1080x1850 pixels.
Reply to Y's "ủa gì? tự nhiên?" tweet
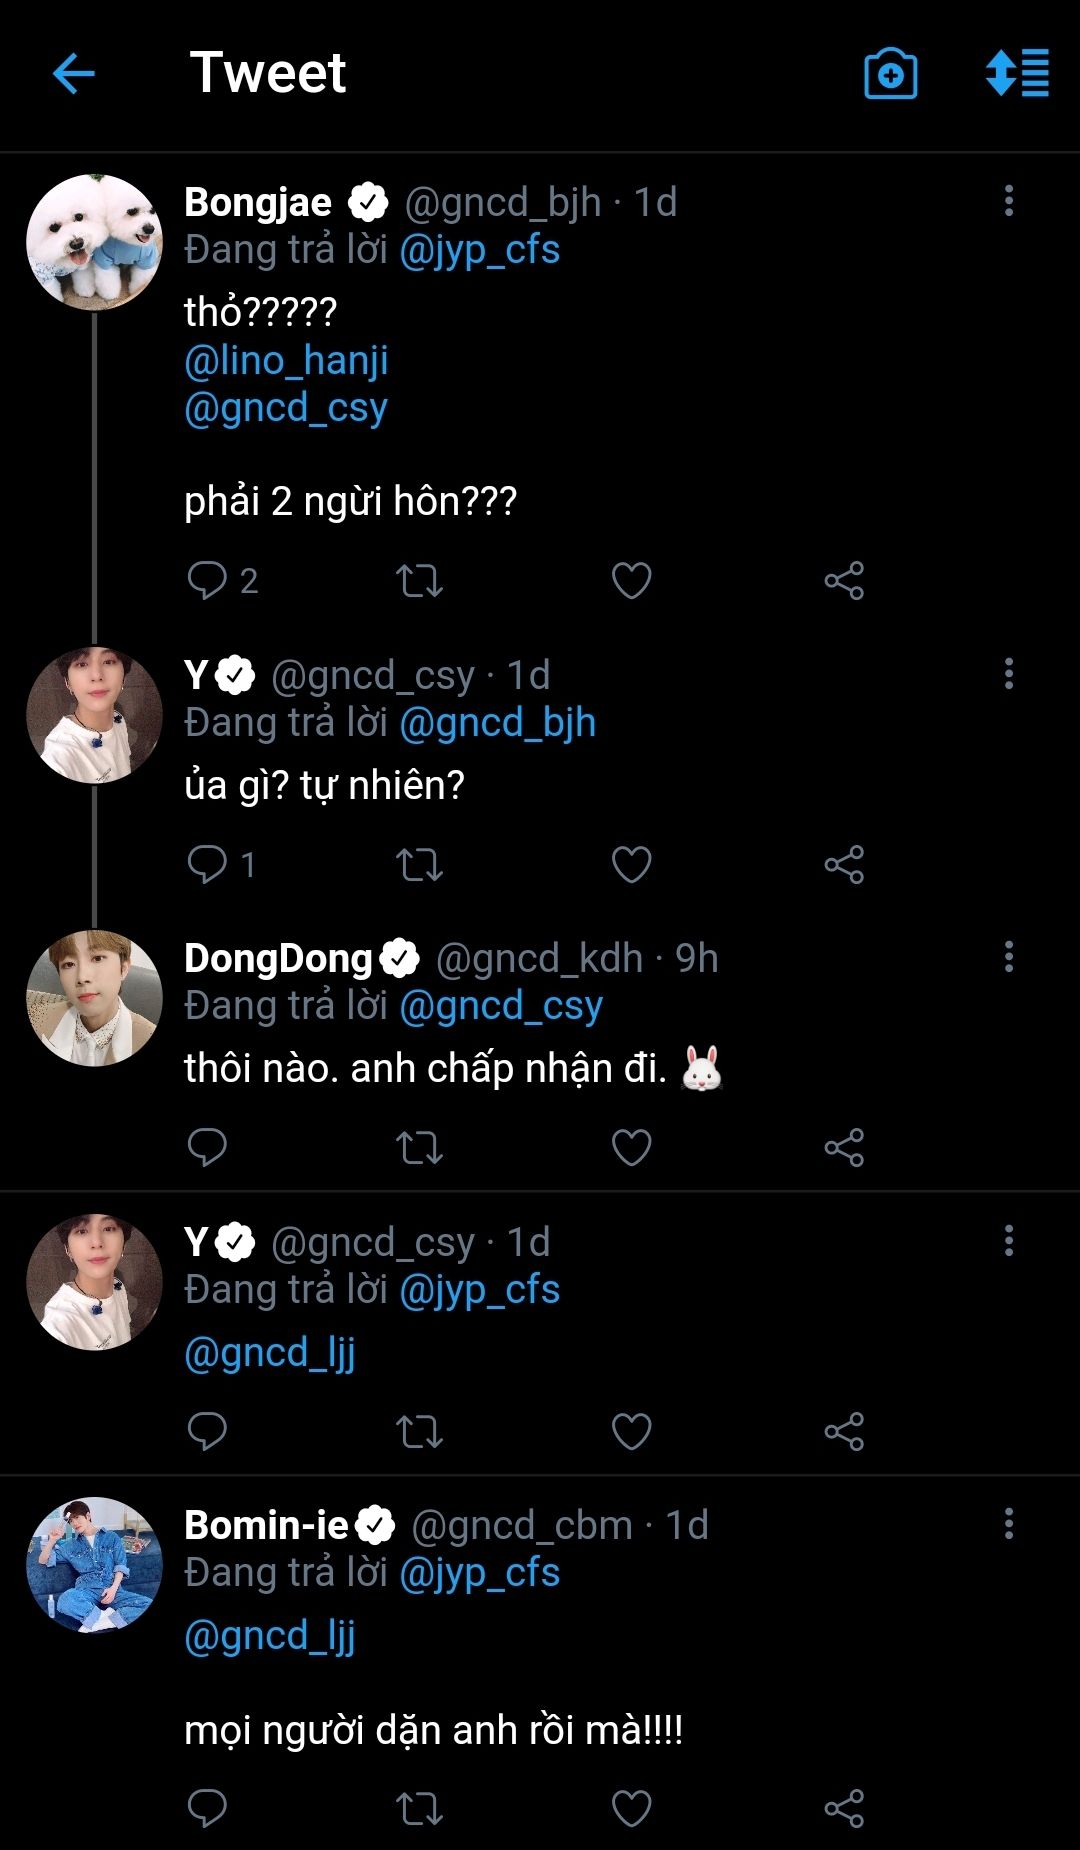(207, 864)
